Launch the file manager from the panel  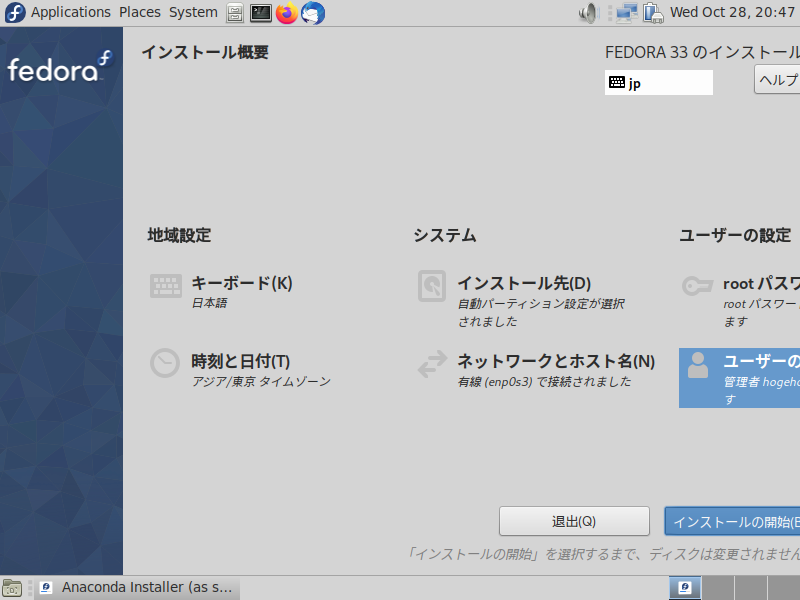click(x=235, y=13)
